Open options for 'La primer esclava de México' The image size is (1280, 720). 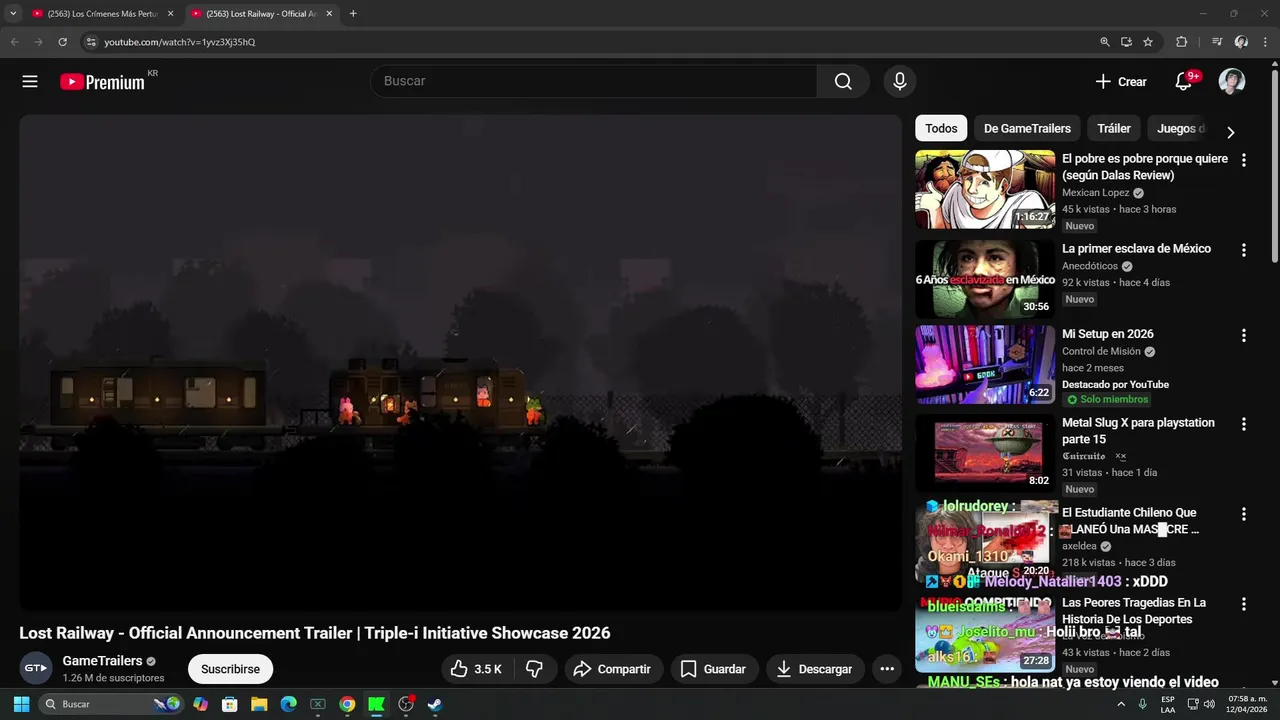[x=1244, y=250]
